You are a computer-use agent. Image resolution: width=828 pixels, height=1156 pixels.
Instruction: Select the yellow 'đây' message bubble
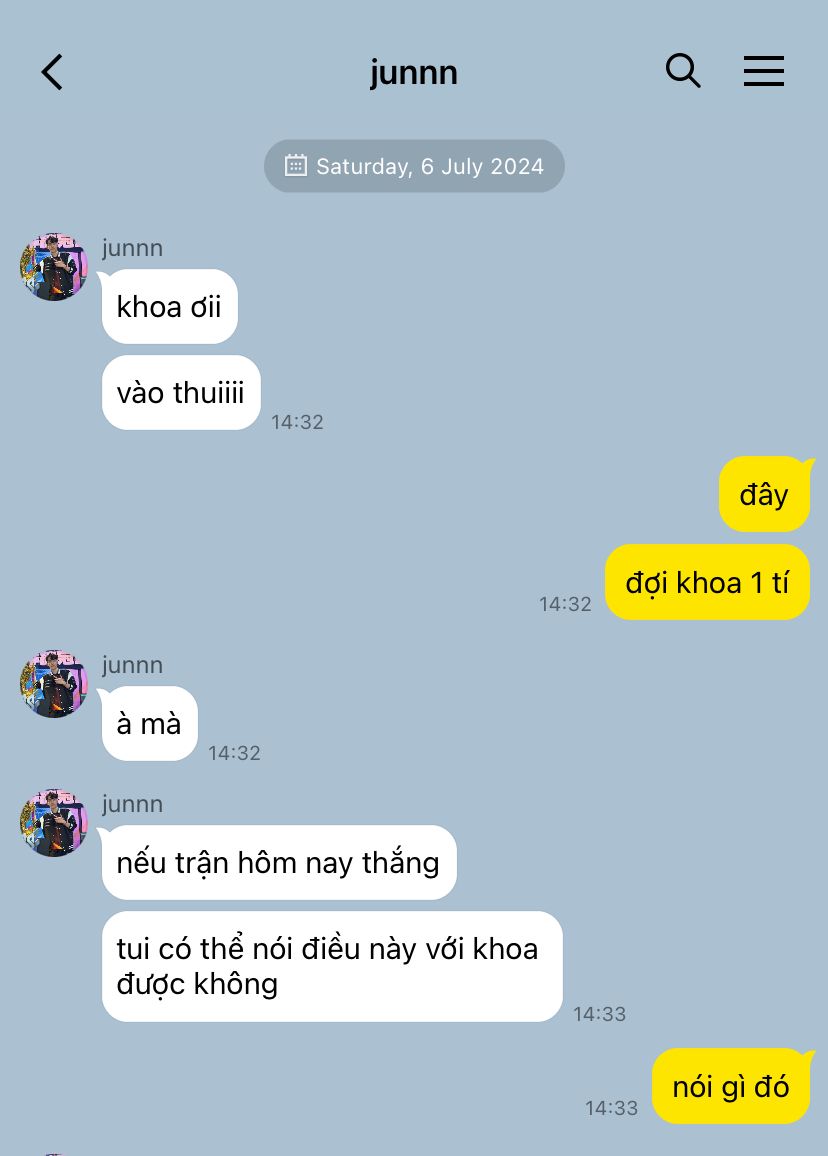[765, 494]
